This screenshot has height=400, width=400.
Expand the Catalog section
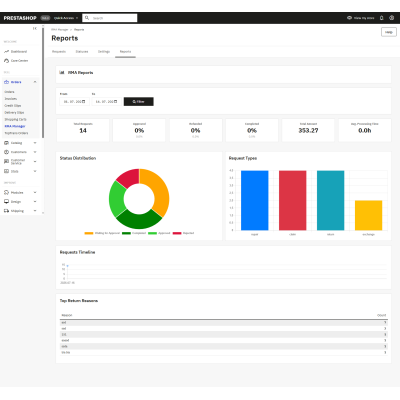[35, 143]
